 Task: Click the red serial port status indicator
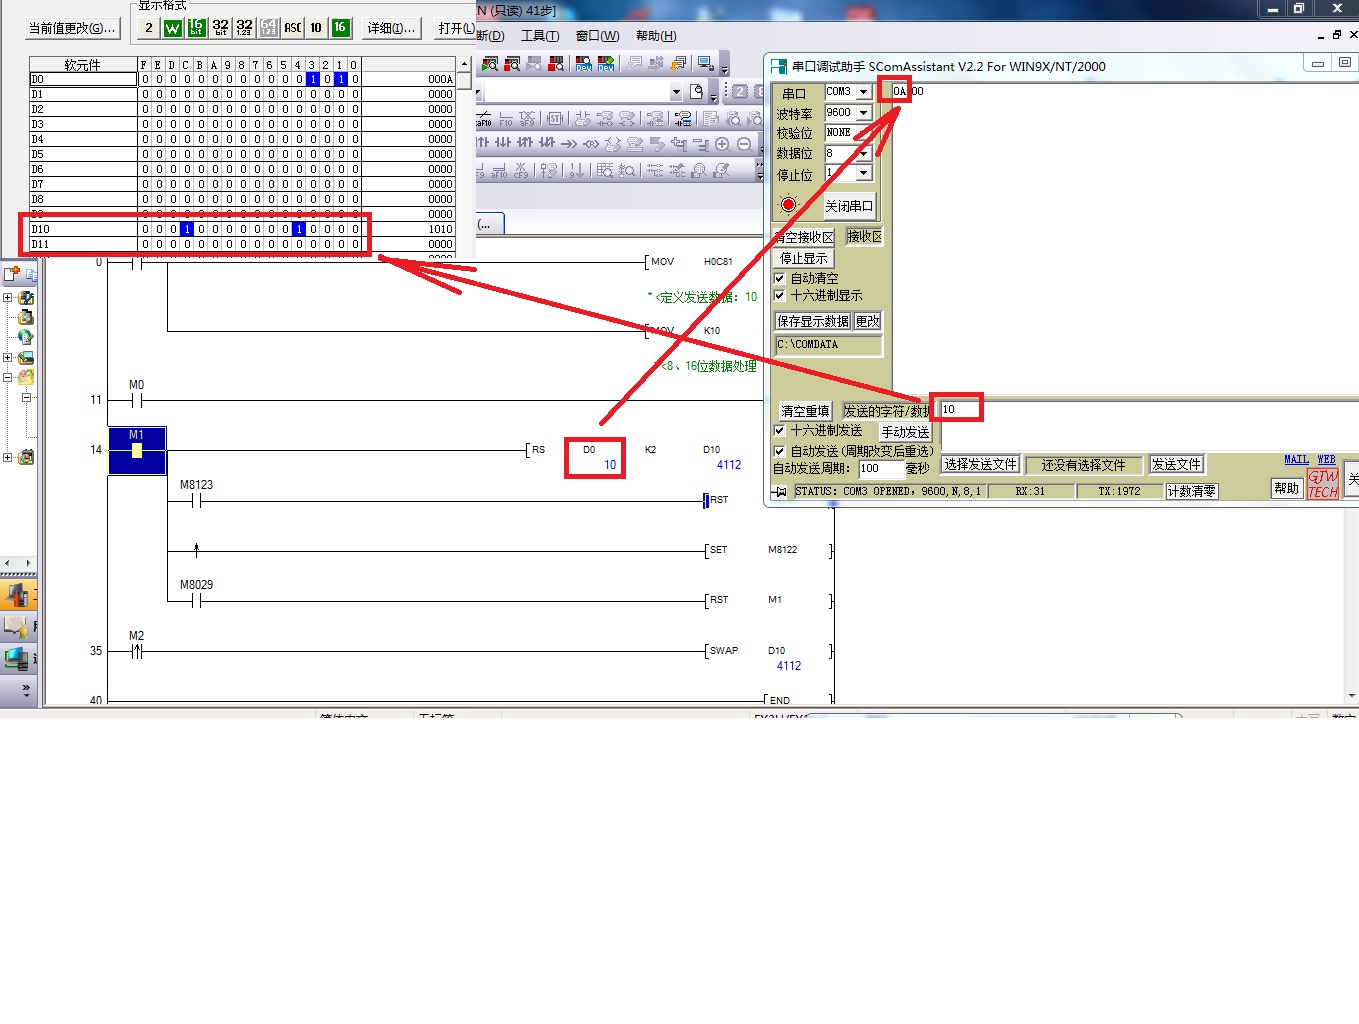[788, 205]
